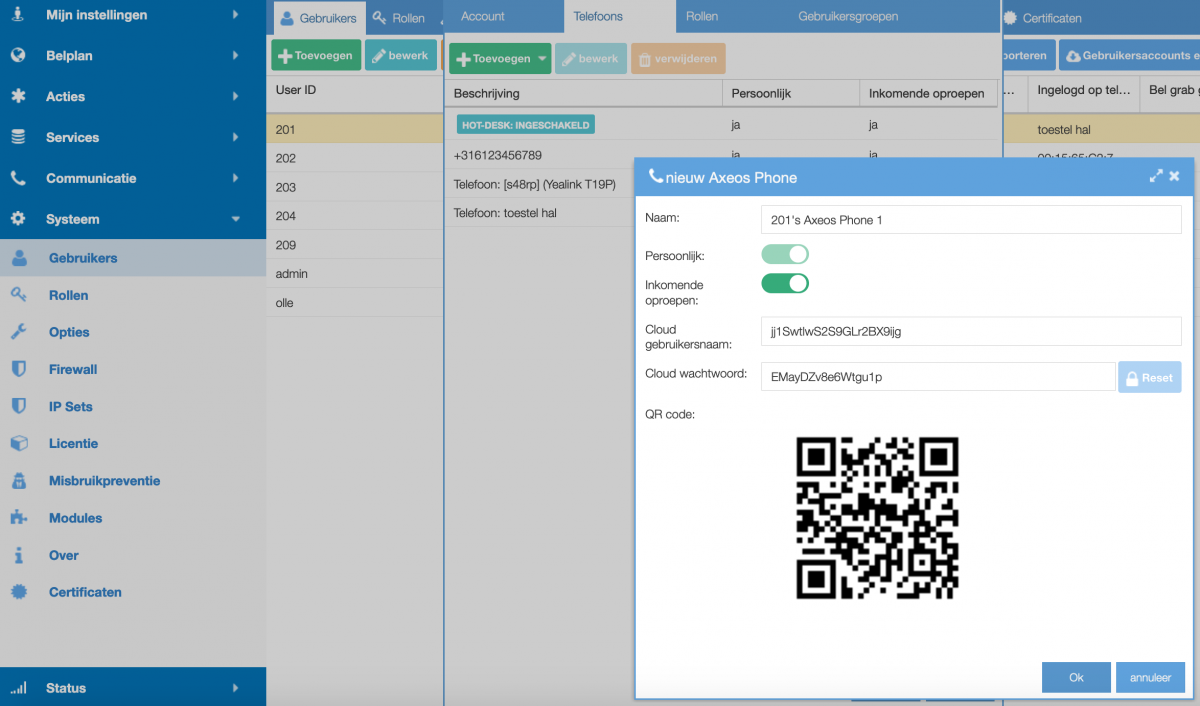Switch to the Account tab
This screenshot has height=706, width=1200.
coord(483,17)
